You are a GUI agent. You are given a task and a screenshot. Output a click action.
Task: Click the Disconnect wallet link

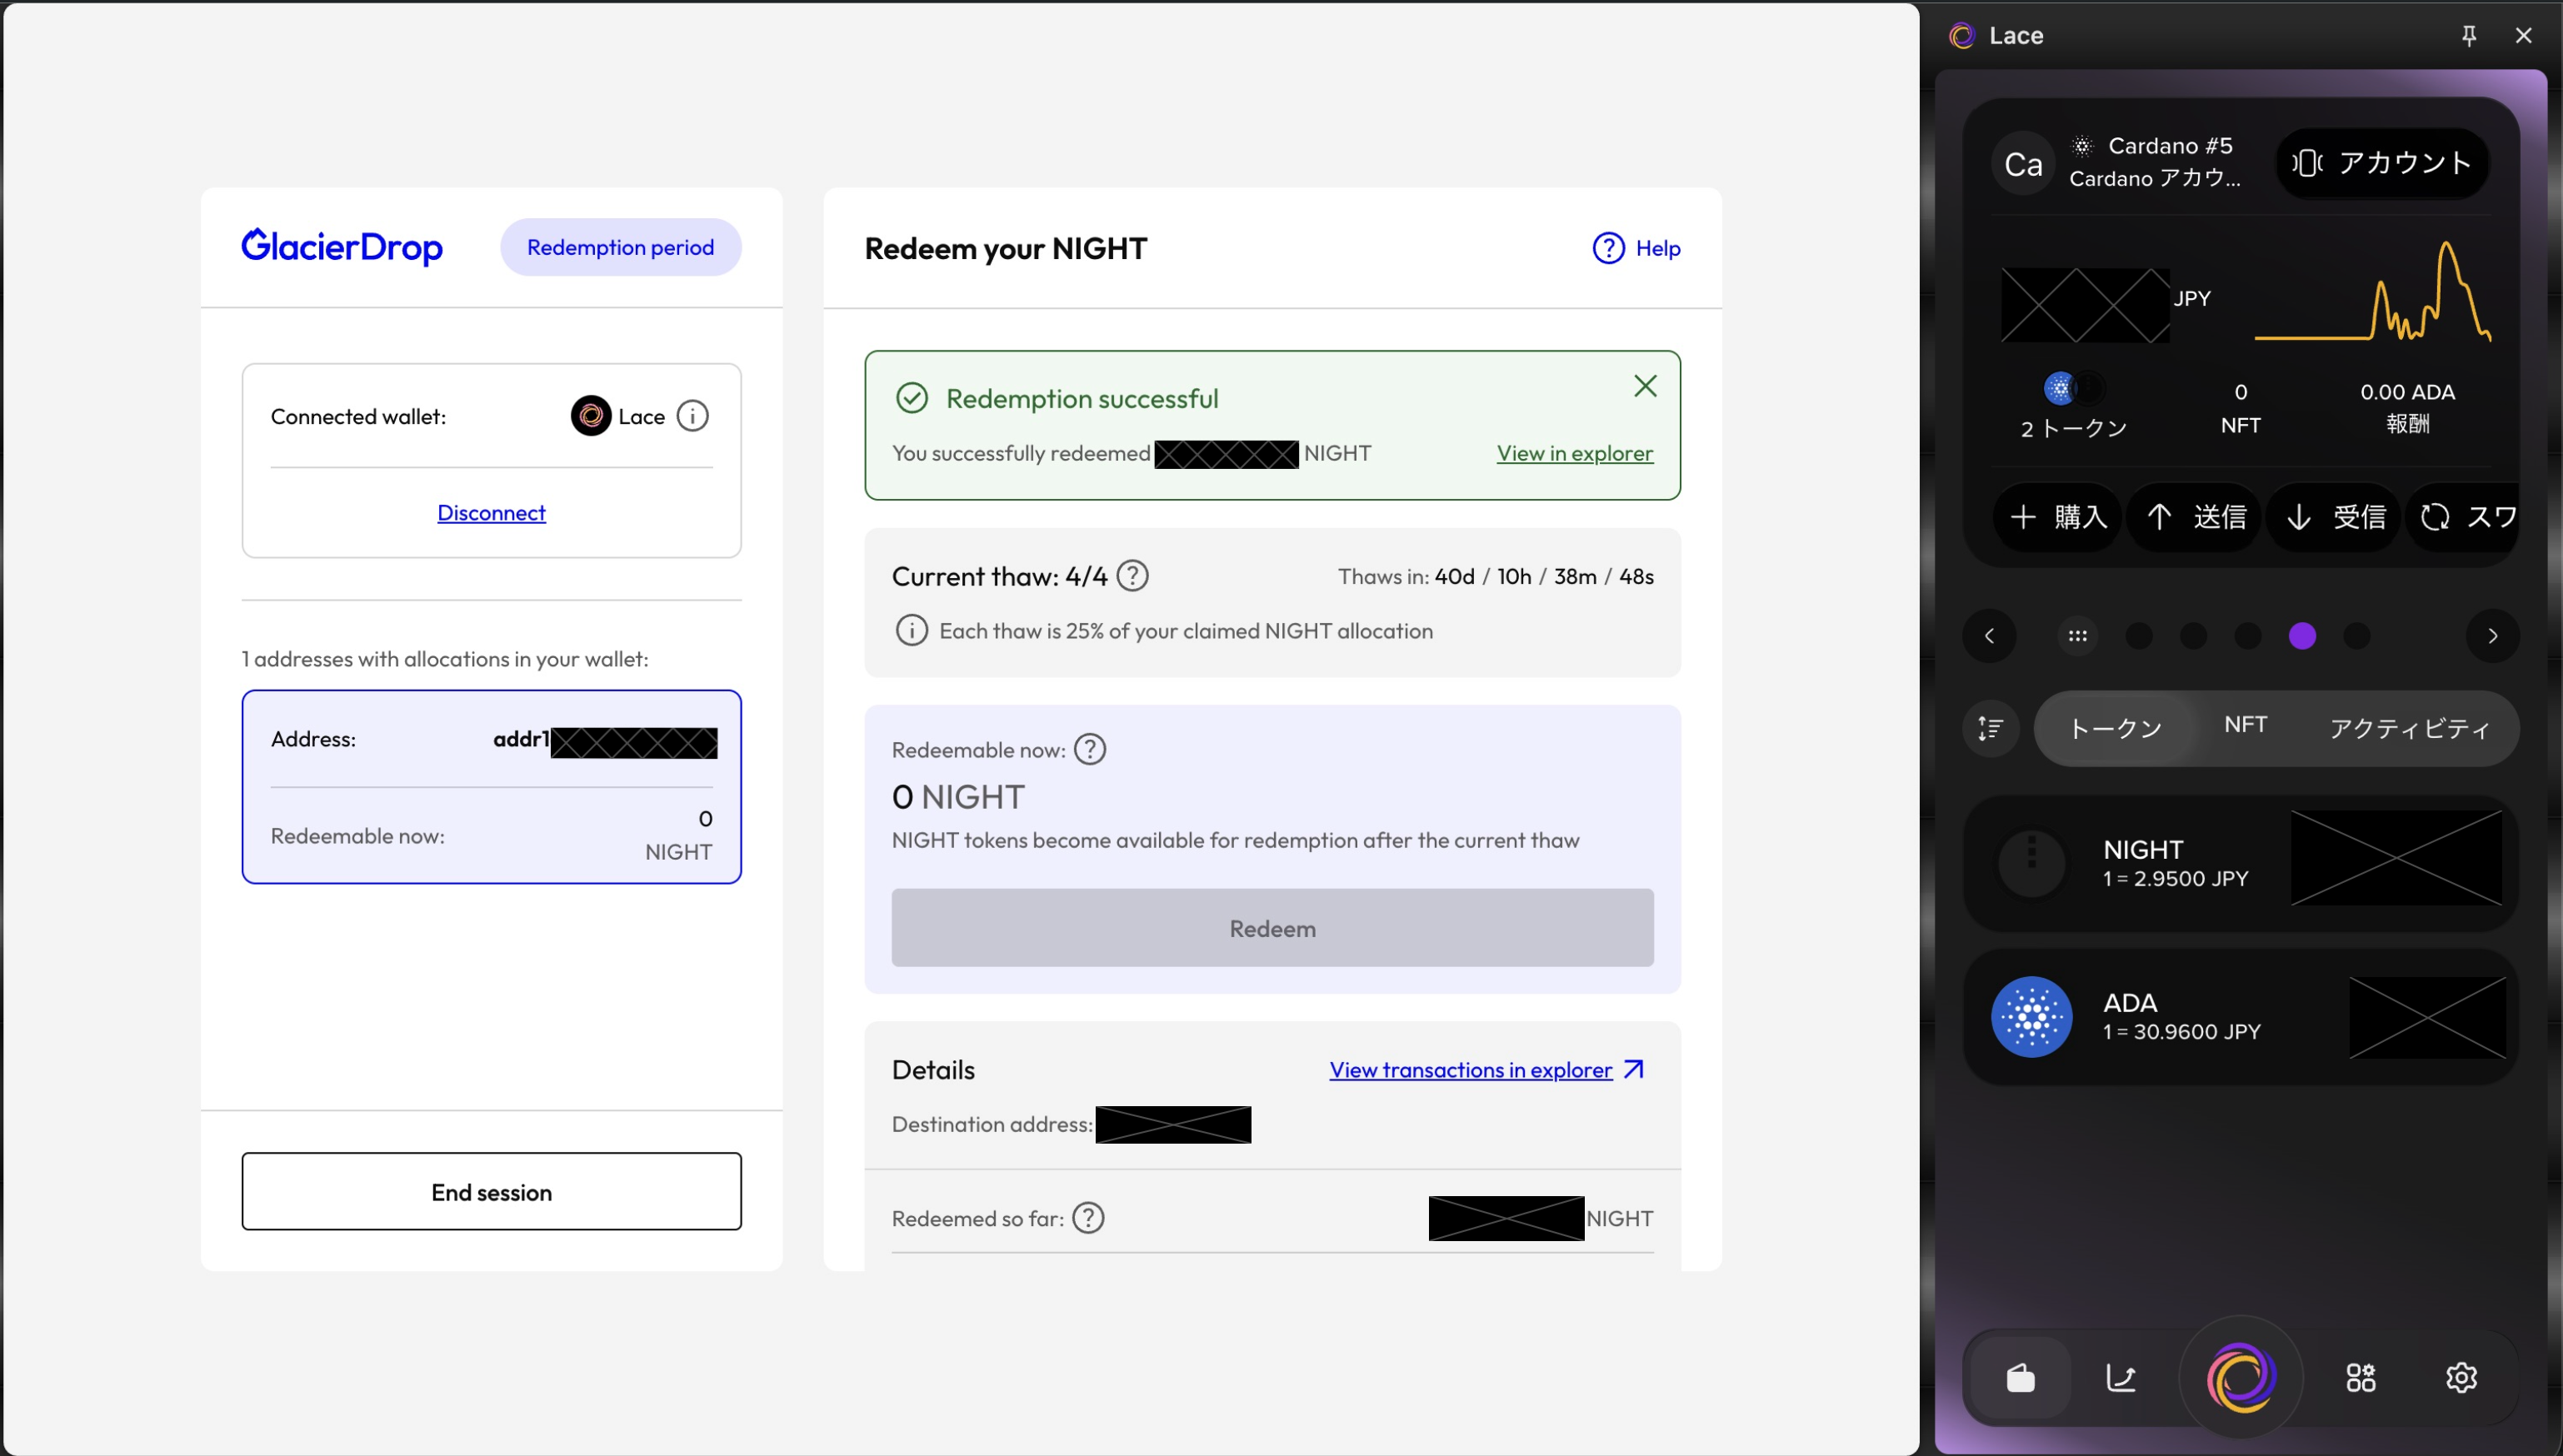(x=491, y=513)
